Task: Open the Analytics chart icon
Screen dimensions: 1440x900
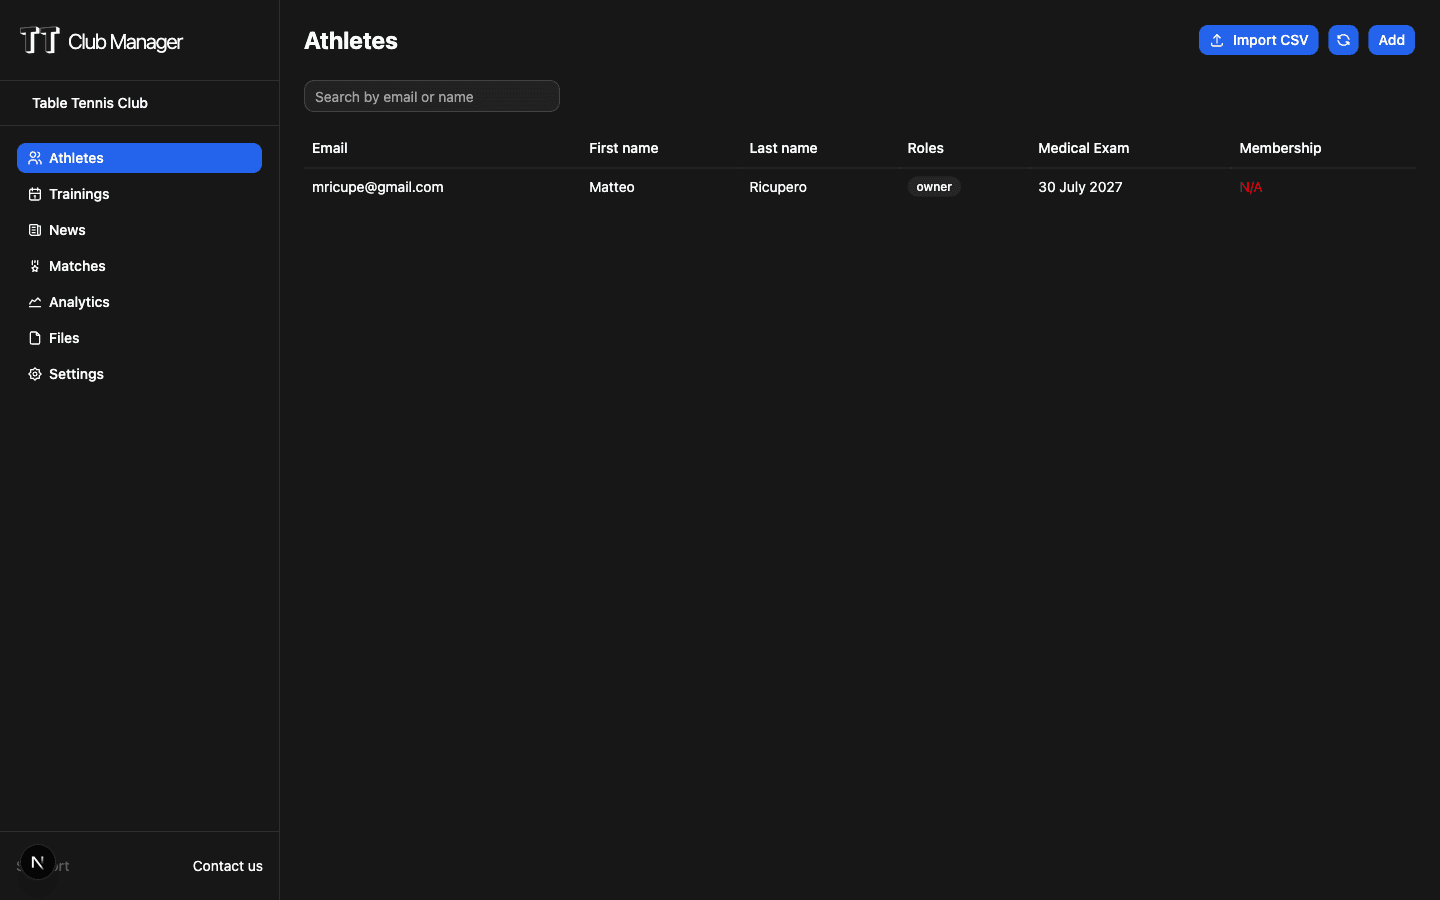Action: point(35,302)
